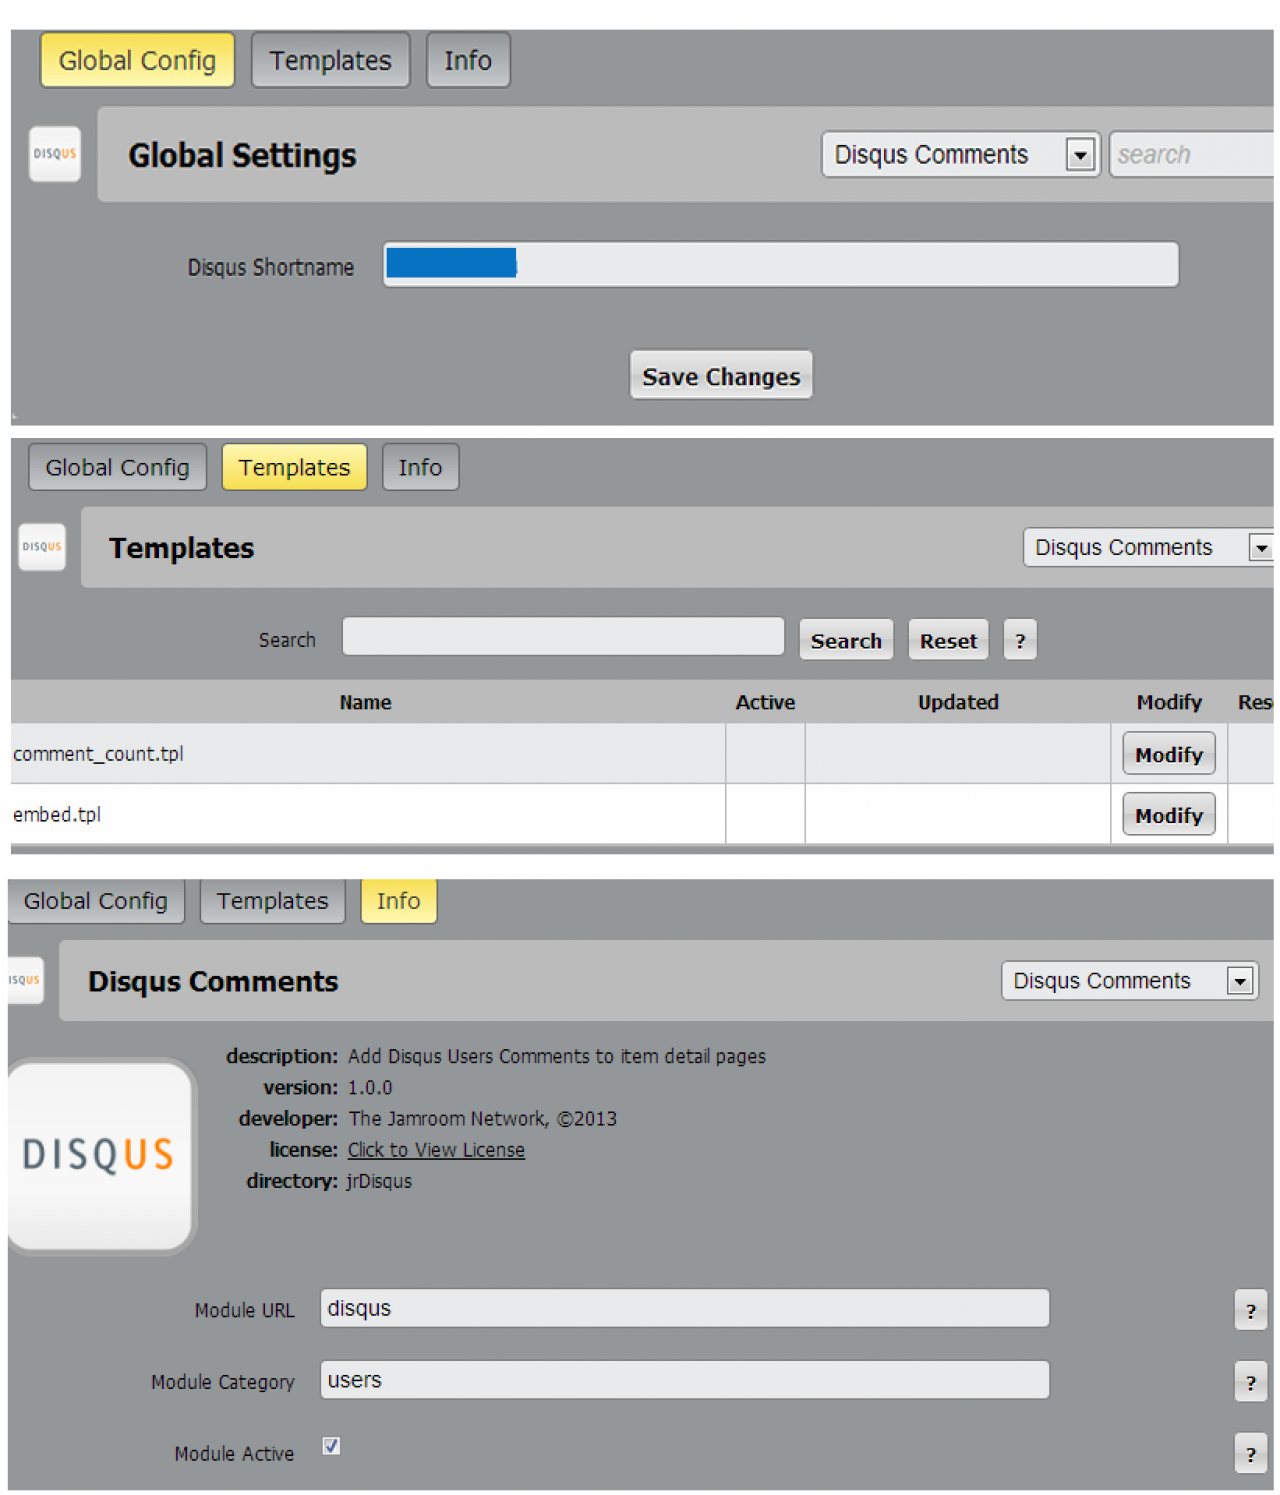Click the Disqus icon beside Global Settings
The height and width of the screenshot is (1495, 1280).
(54, 154)
